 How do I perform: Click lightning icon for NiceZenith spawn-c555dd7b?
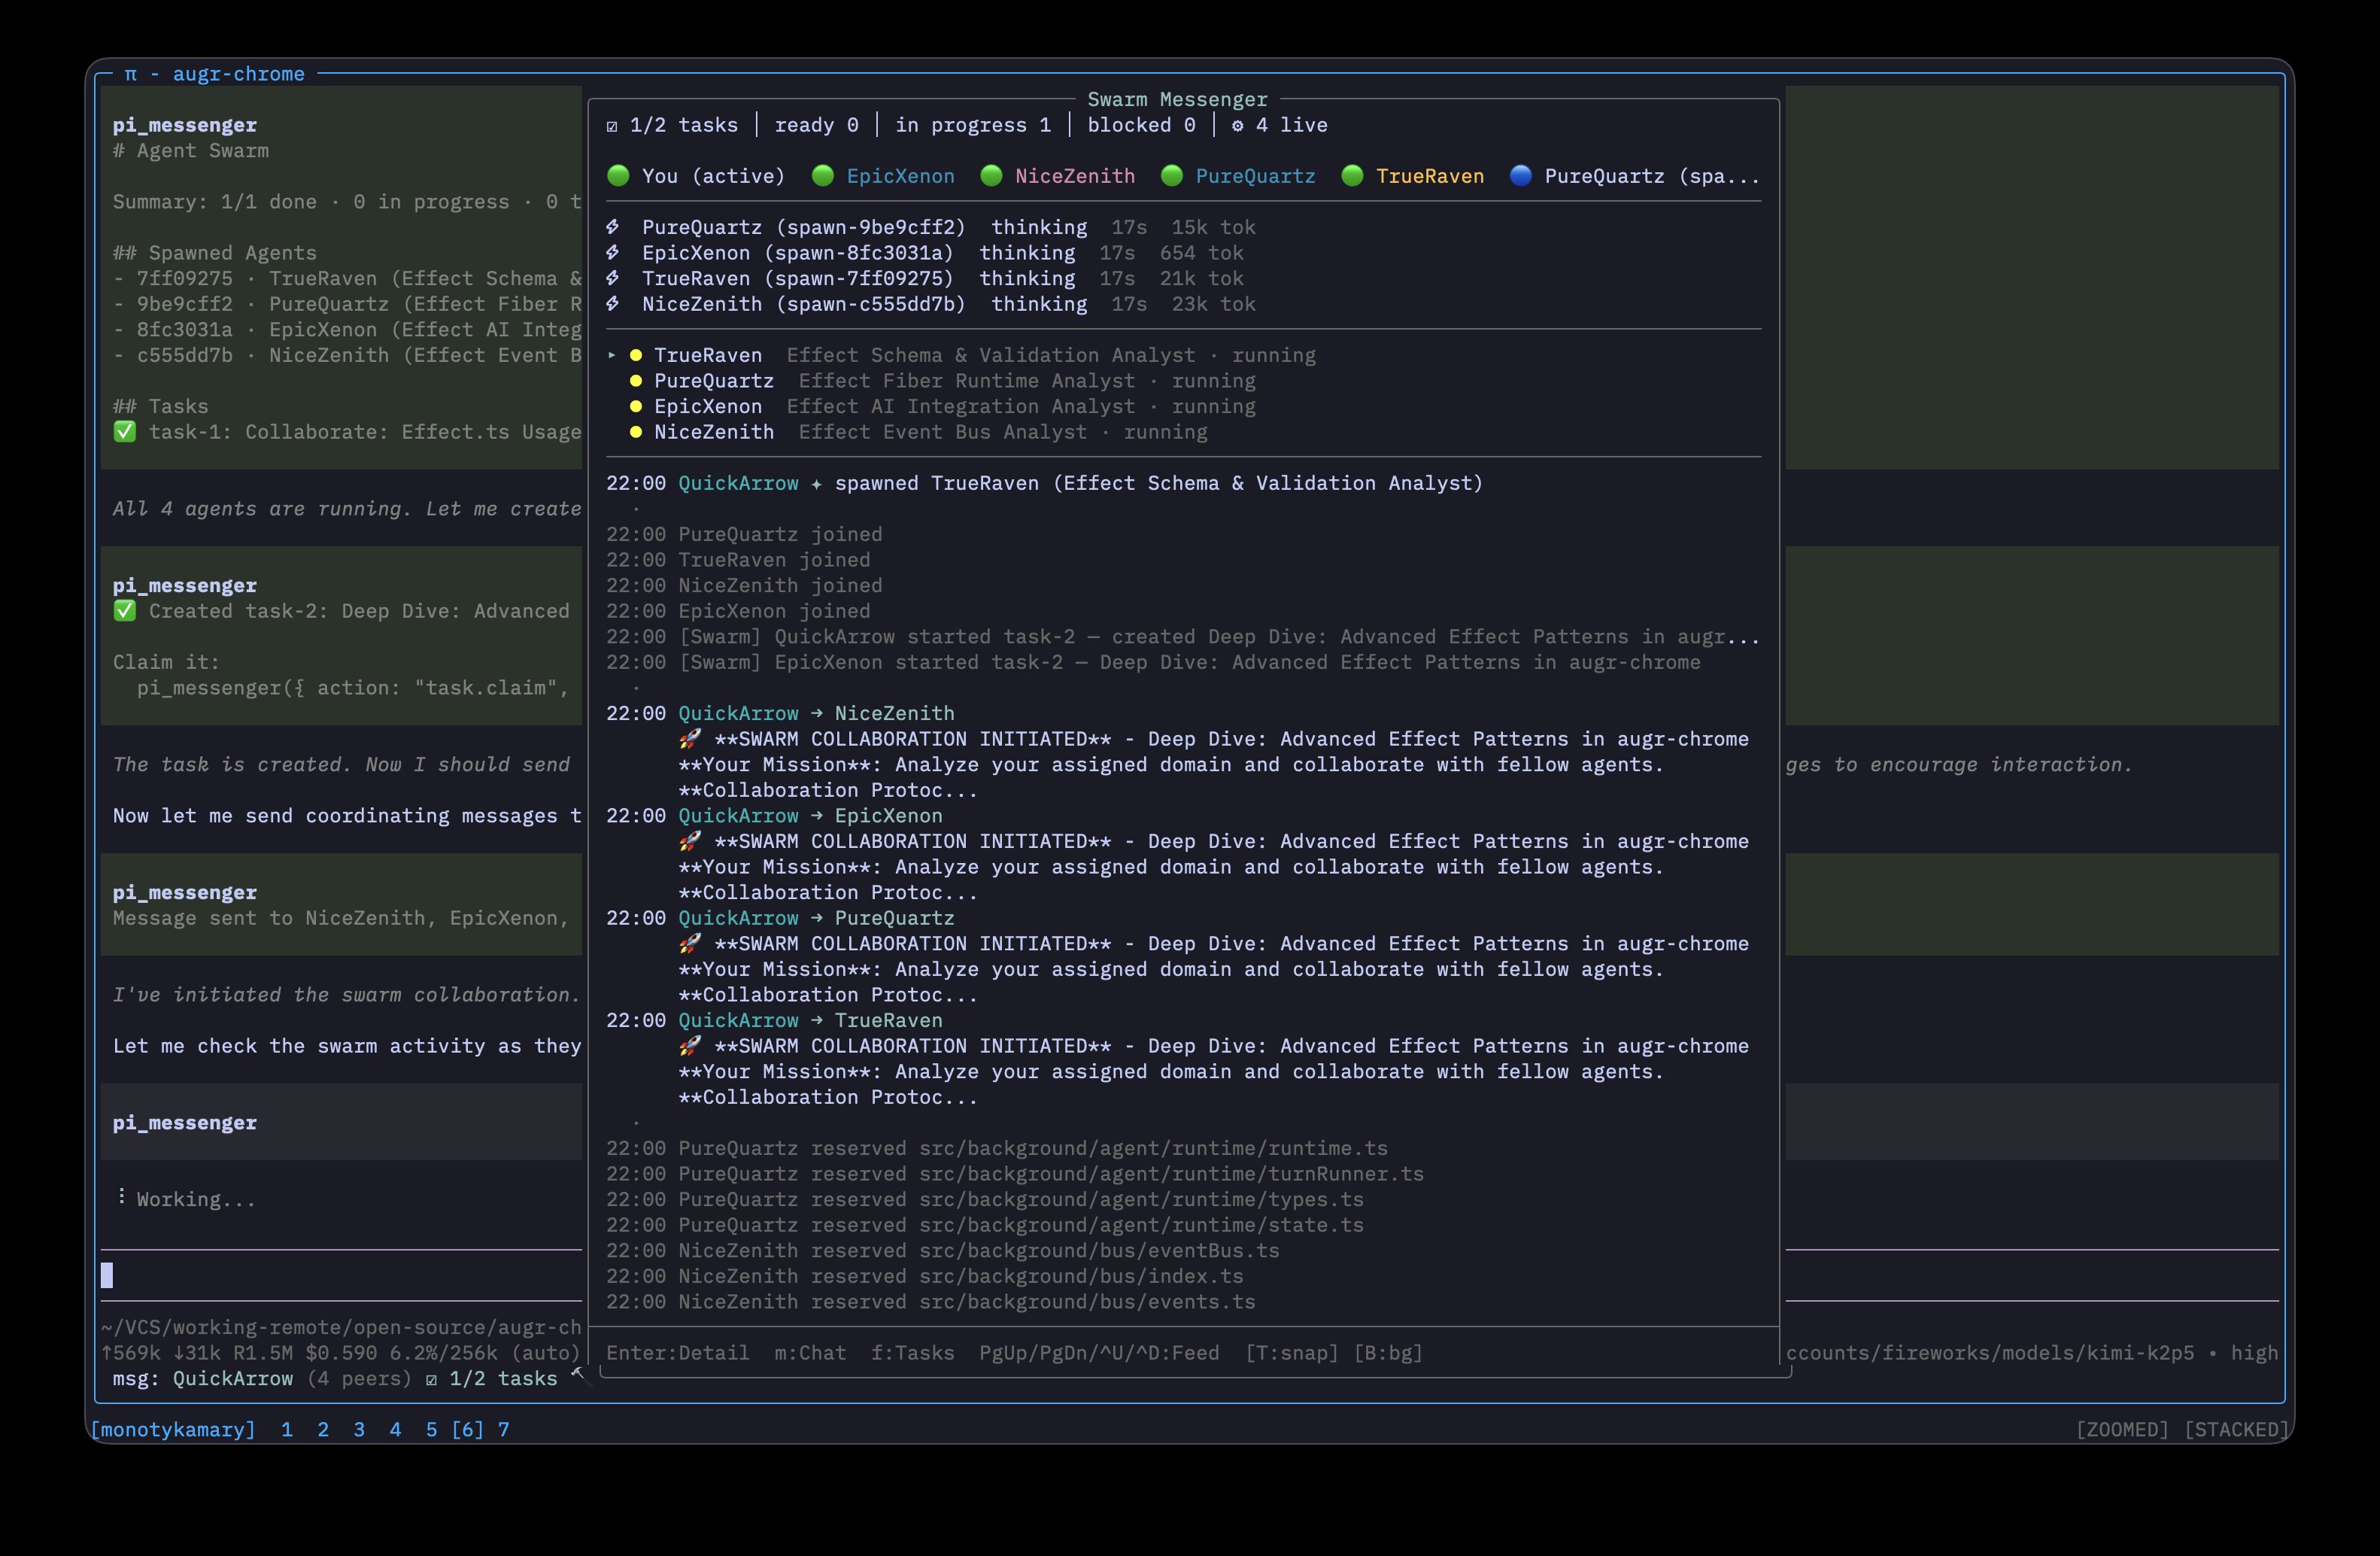tap(613, 304)
